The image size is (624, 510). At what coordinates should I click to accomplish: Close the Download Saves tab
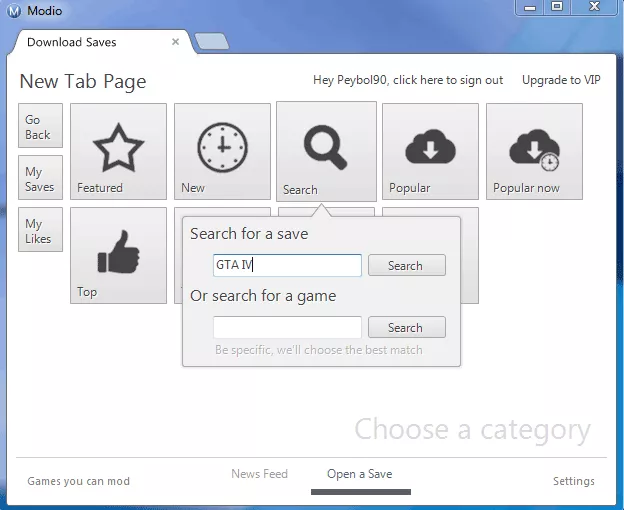(176, 42)
